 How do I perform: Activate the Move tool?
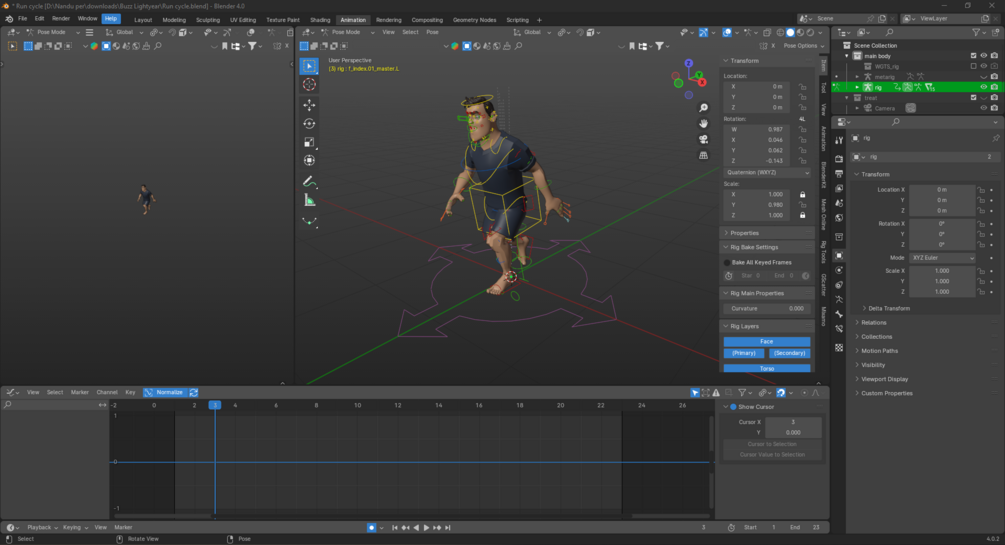pyautogui.click(x=310, y=105)
